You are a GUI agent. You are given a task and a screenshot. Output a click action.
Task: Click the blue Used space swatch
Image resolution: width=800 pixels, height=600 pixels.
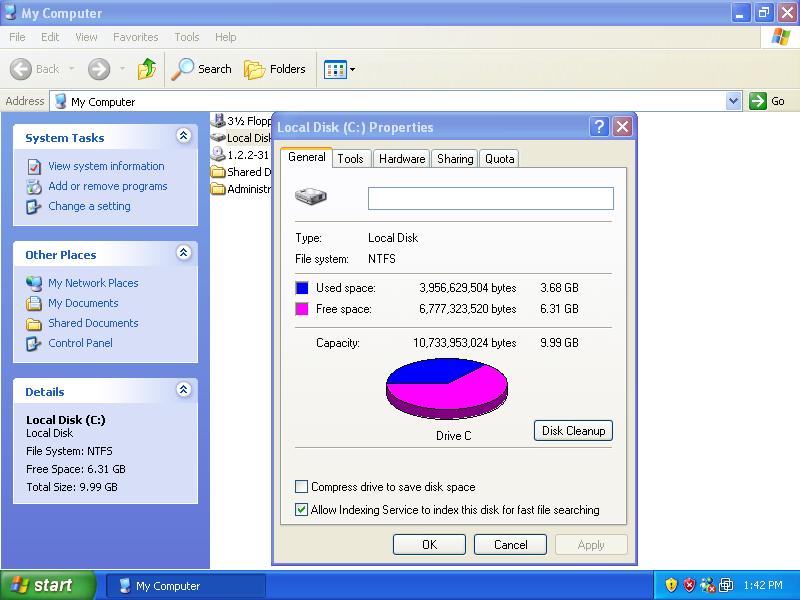point(302,288)
